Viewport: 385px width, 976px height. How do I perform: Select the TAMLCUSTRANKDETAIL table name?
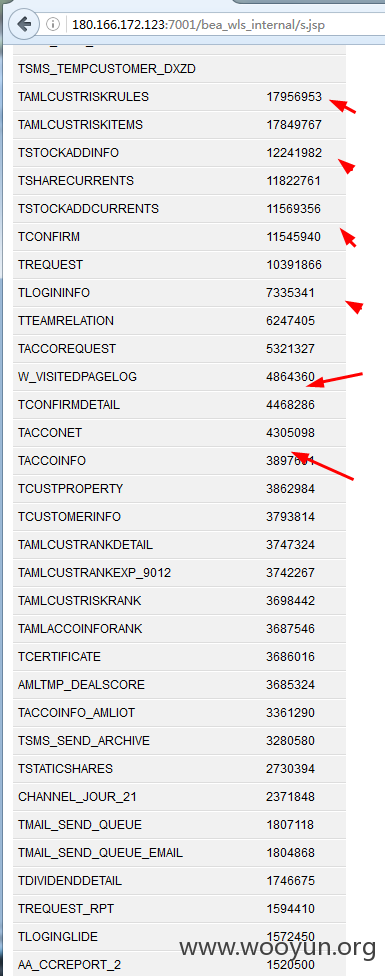[x=85, y=545]
